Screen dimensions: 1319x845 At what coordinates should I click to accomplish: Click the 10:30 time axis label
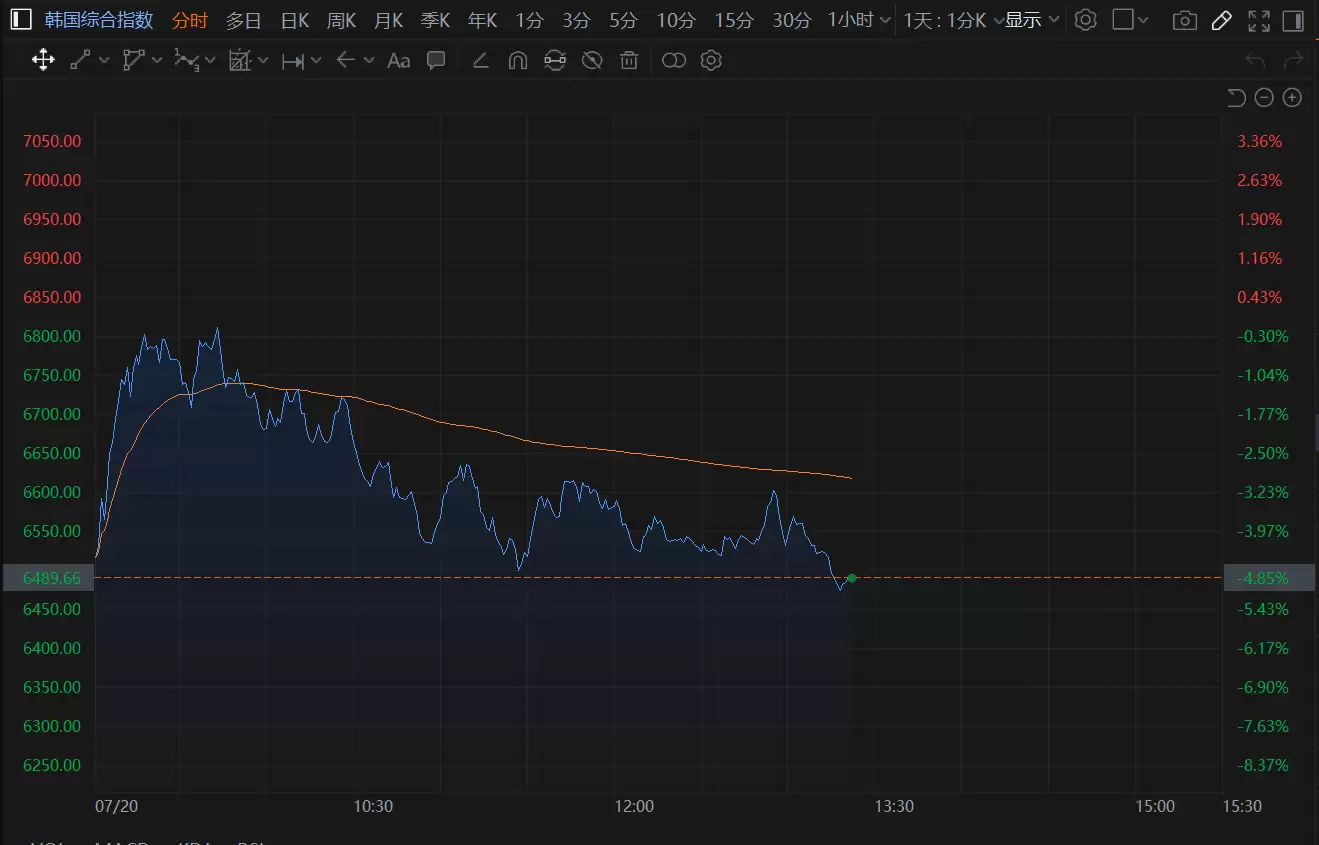pyautogui.click(x=373, y=806)
